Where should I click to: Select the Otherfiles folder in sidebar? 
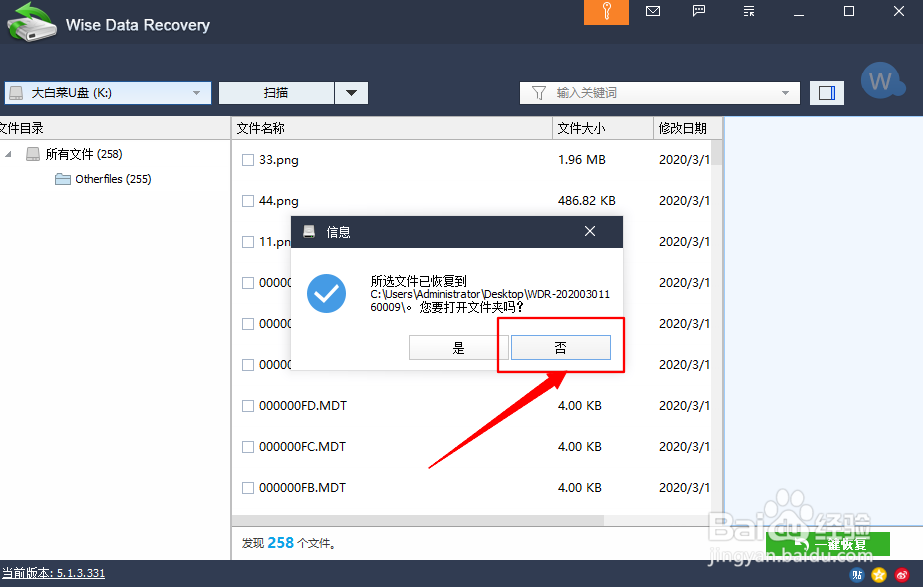103,179
